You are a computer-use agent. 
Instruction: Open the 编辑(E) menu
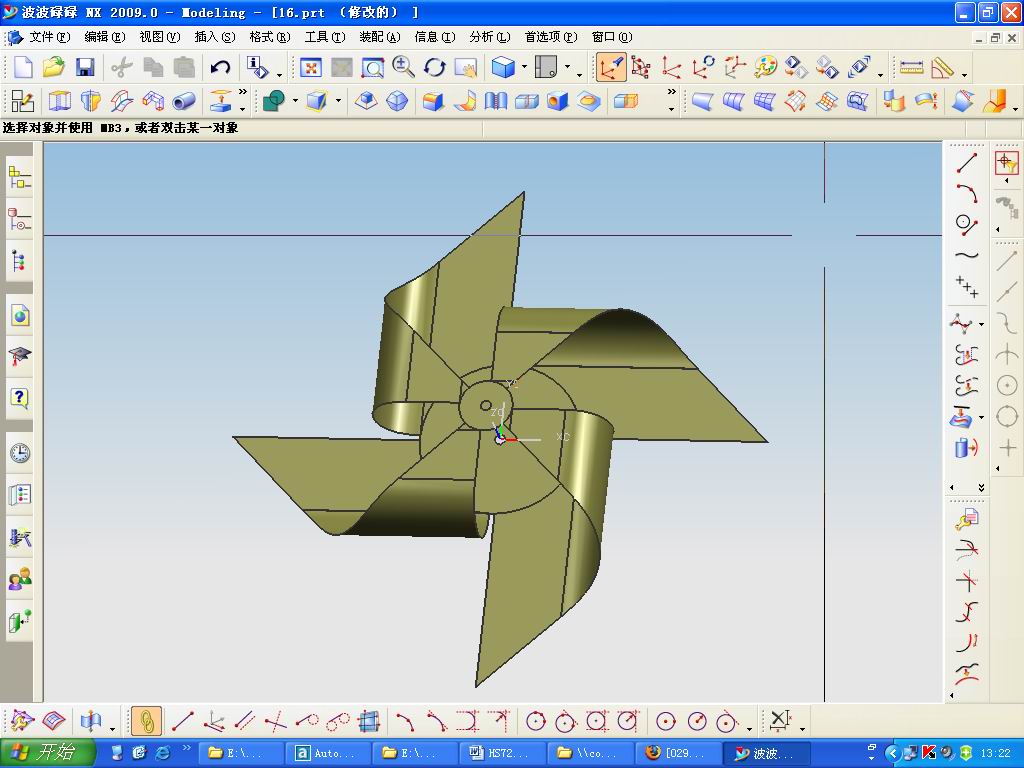click(x=104, y=37)
